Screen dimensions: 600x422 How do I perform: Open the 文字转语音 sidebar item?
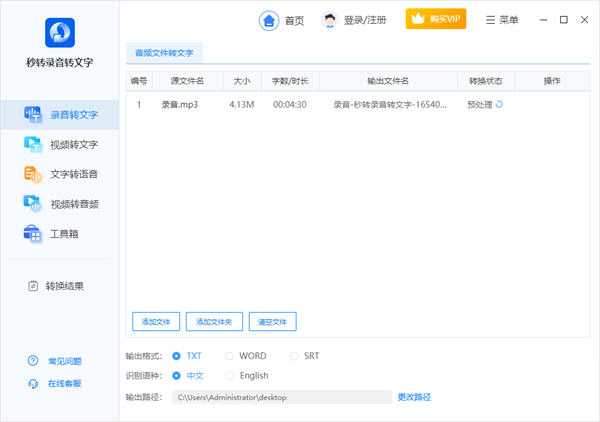[60, 174]
